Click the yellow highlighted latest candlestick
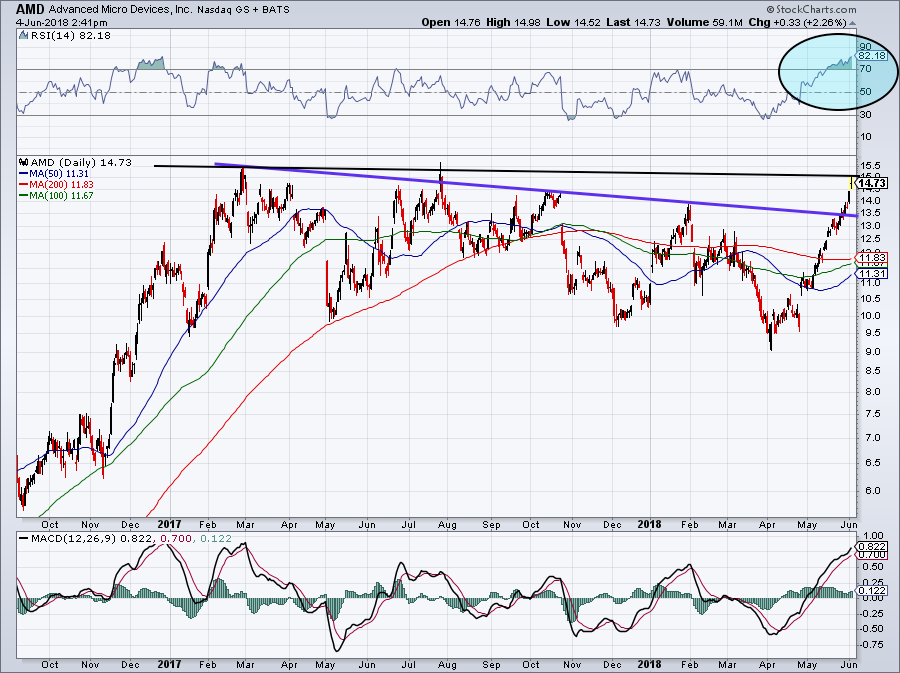Image resolution: width=900 pixels, height=673 pixels. (x=850, y=182)
